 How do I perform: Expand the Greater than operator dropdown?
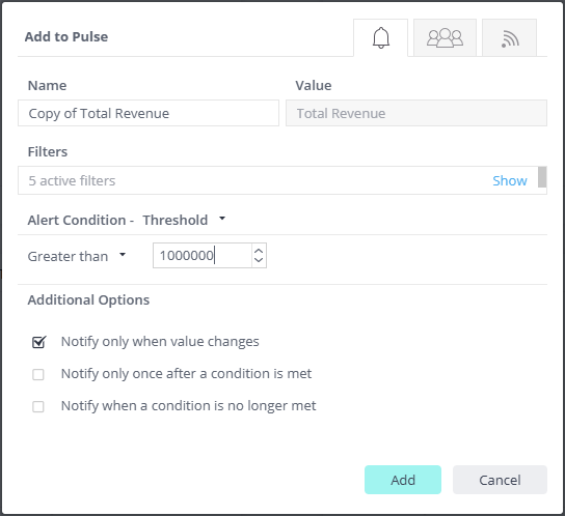(x=77, y=256)
